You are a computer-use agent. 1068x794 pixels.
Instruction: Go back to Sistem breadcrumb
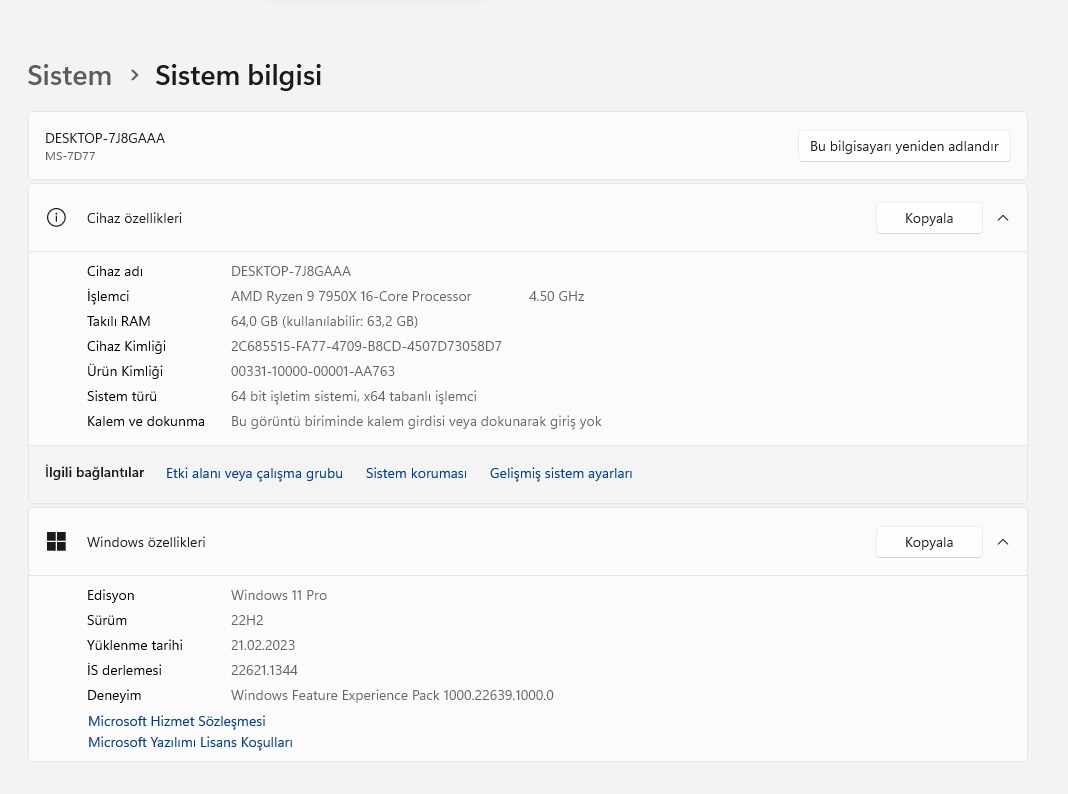coord(69,76)
